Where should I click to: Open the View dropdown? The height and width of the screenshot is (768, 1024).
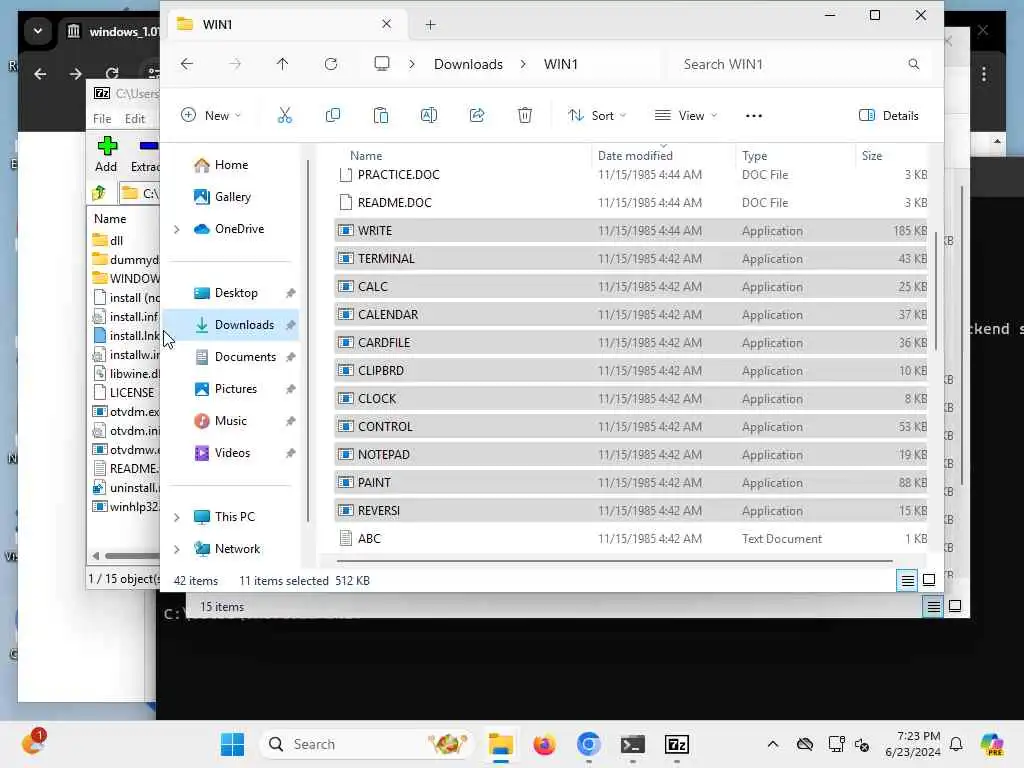click(x=686, y=116)
